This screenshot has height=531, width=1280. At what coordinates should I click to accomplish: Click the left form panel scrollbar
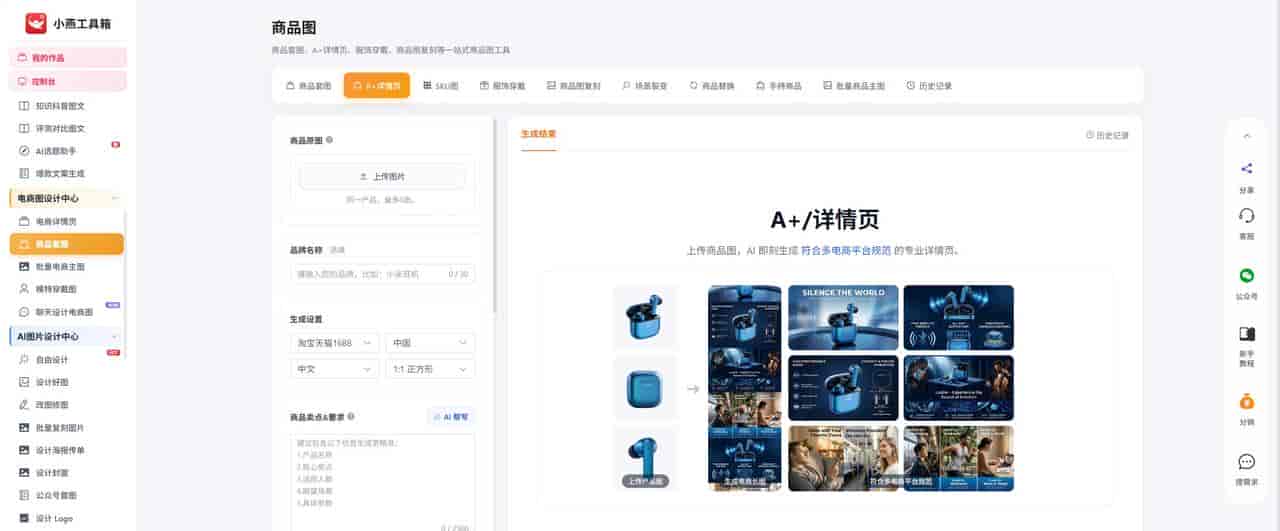(x=495, y=215)
